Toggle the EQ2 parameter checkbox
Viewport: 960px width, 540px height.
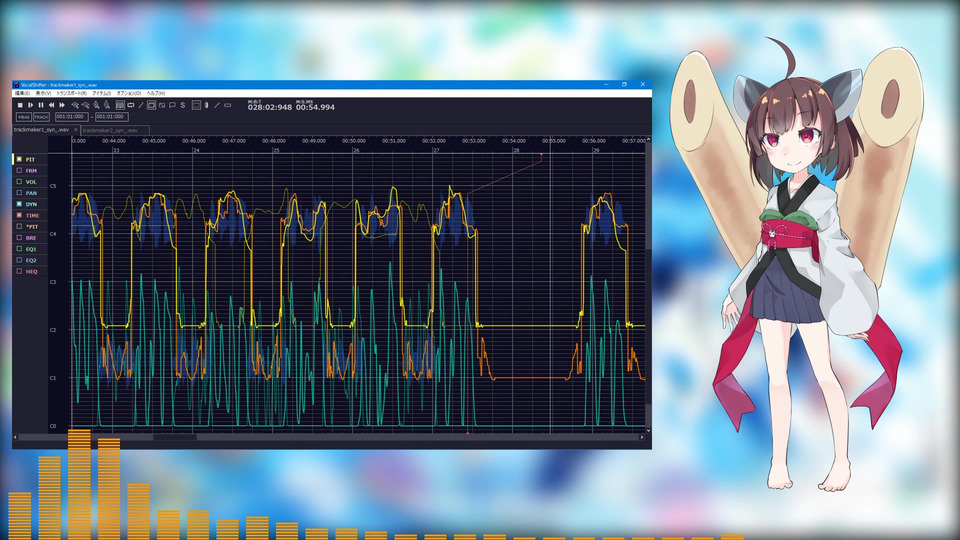tap(19, 260)
